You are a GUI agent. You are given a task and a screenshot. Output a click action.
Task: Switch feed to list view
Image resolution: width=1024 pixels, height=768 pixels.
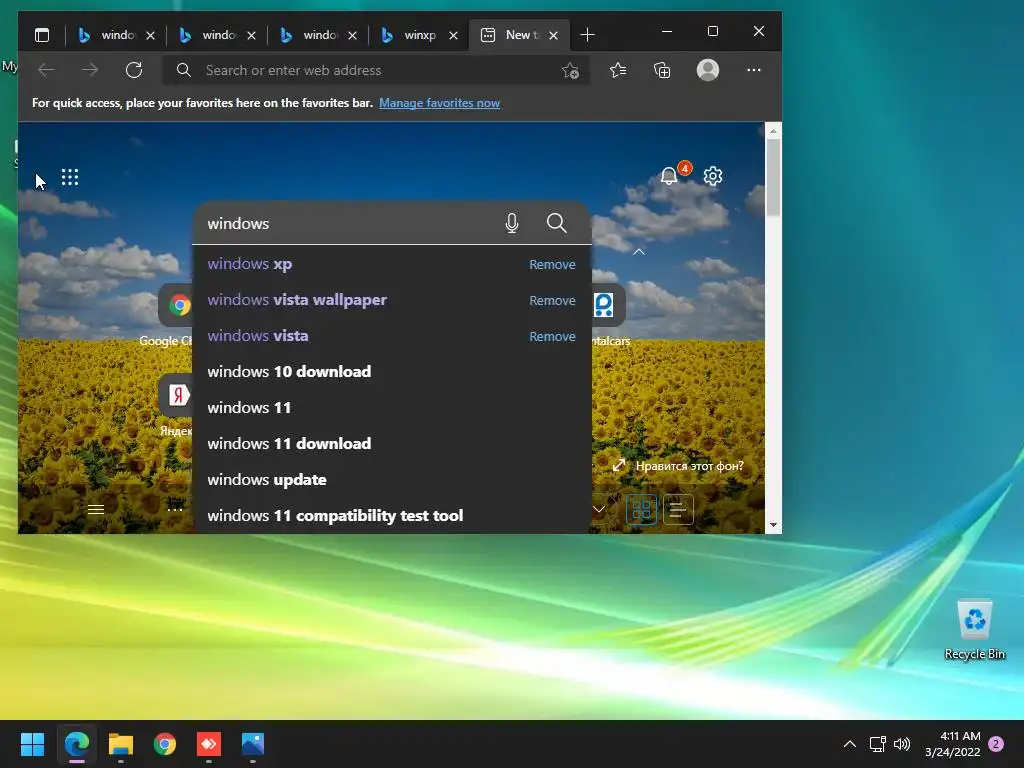(678, 509)
